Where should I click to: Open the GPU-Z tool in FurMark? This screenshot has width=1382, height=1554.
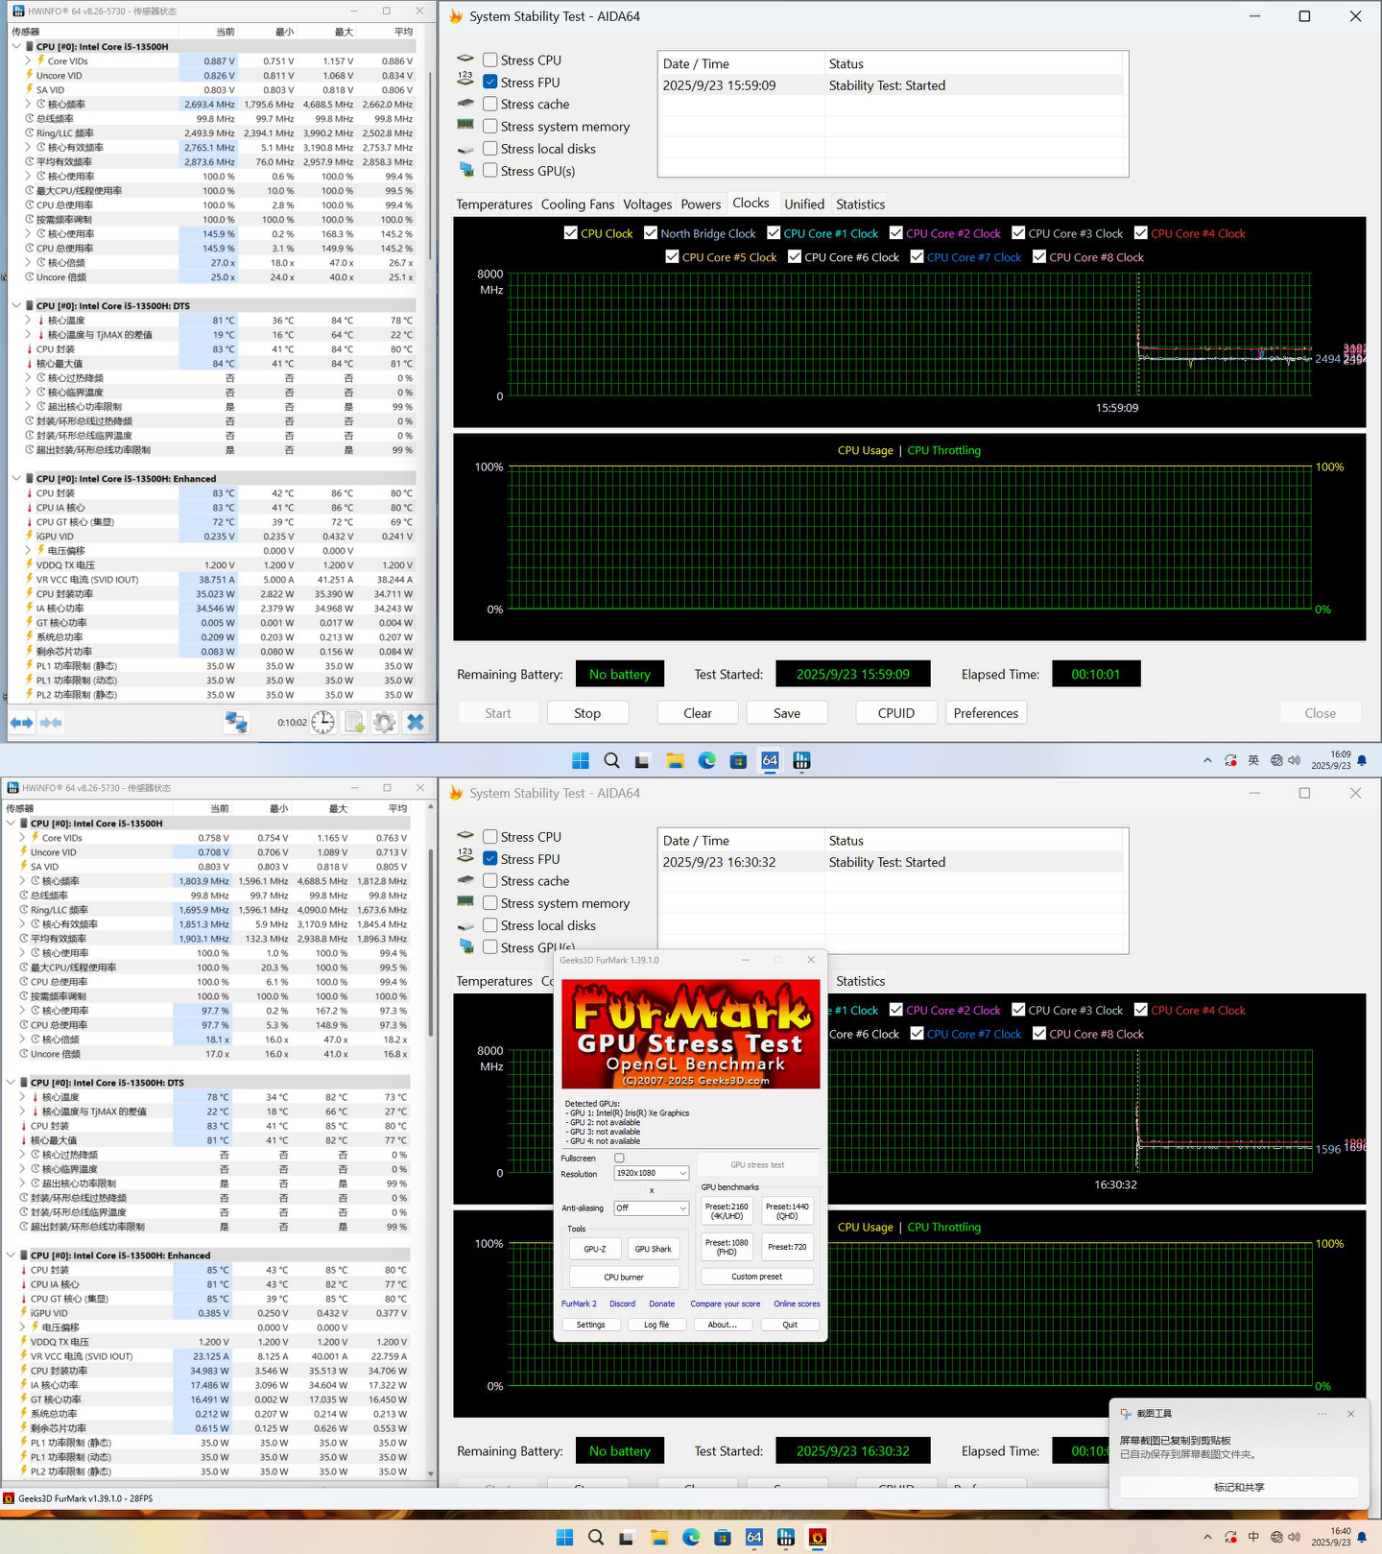595,1249
